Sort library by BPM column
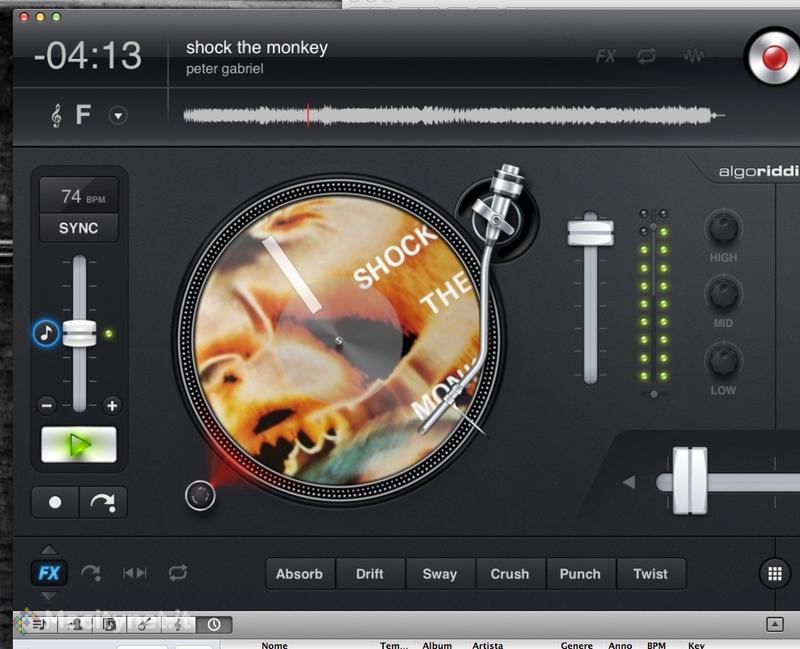Screen dimensions: 800x649 [x=656, y=645]
